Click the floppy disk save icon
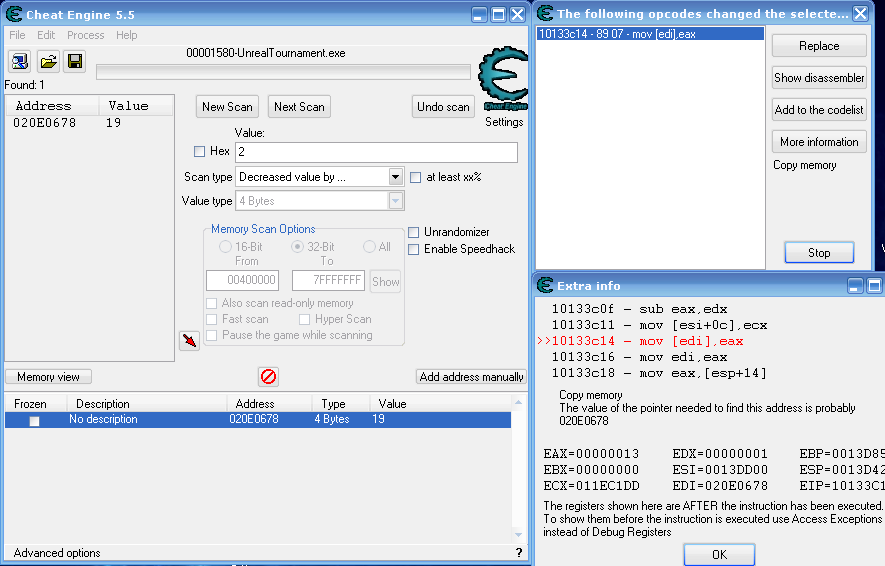 pos(74,62)
